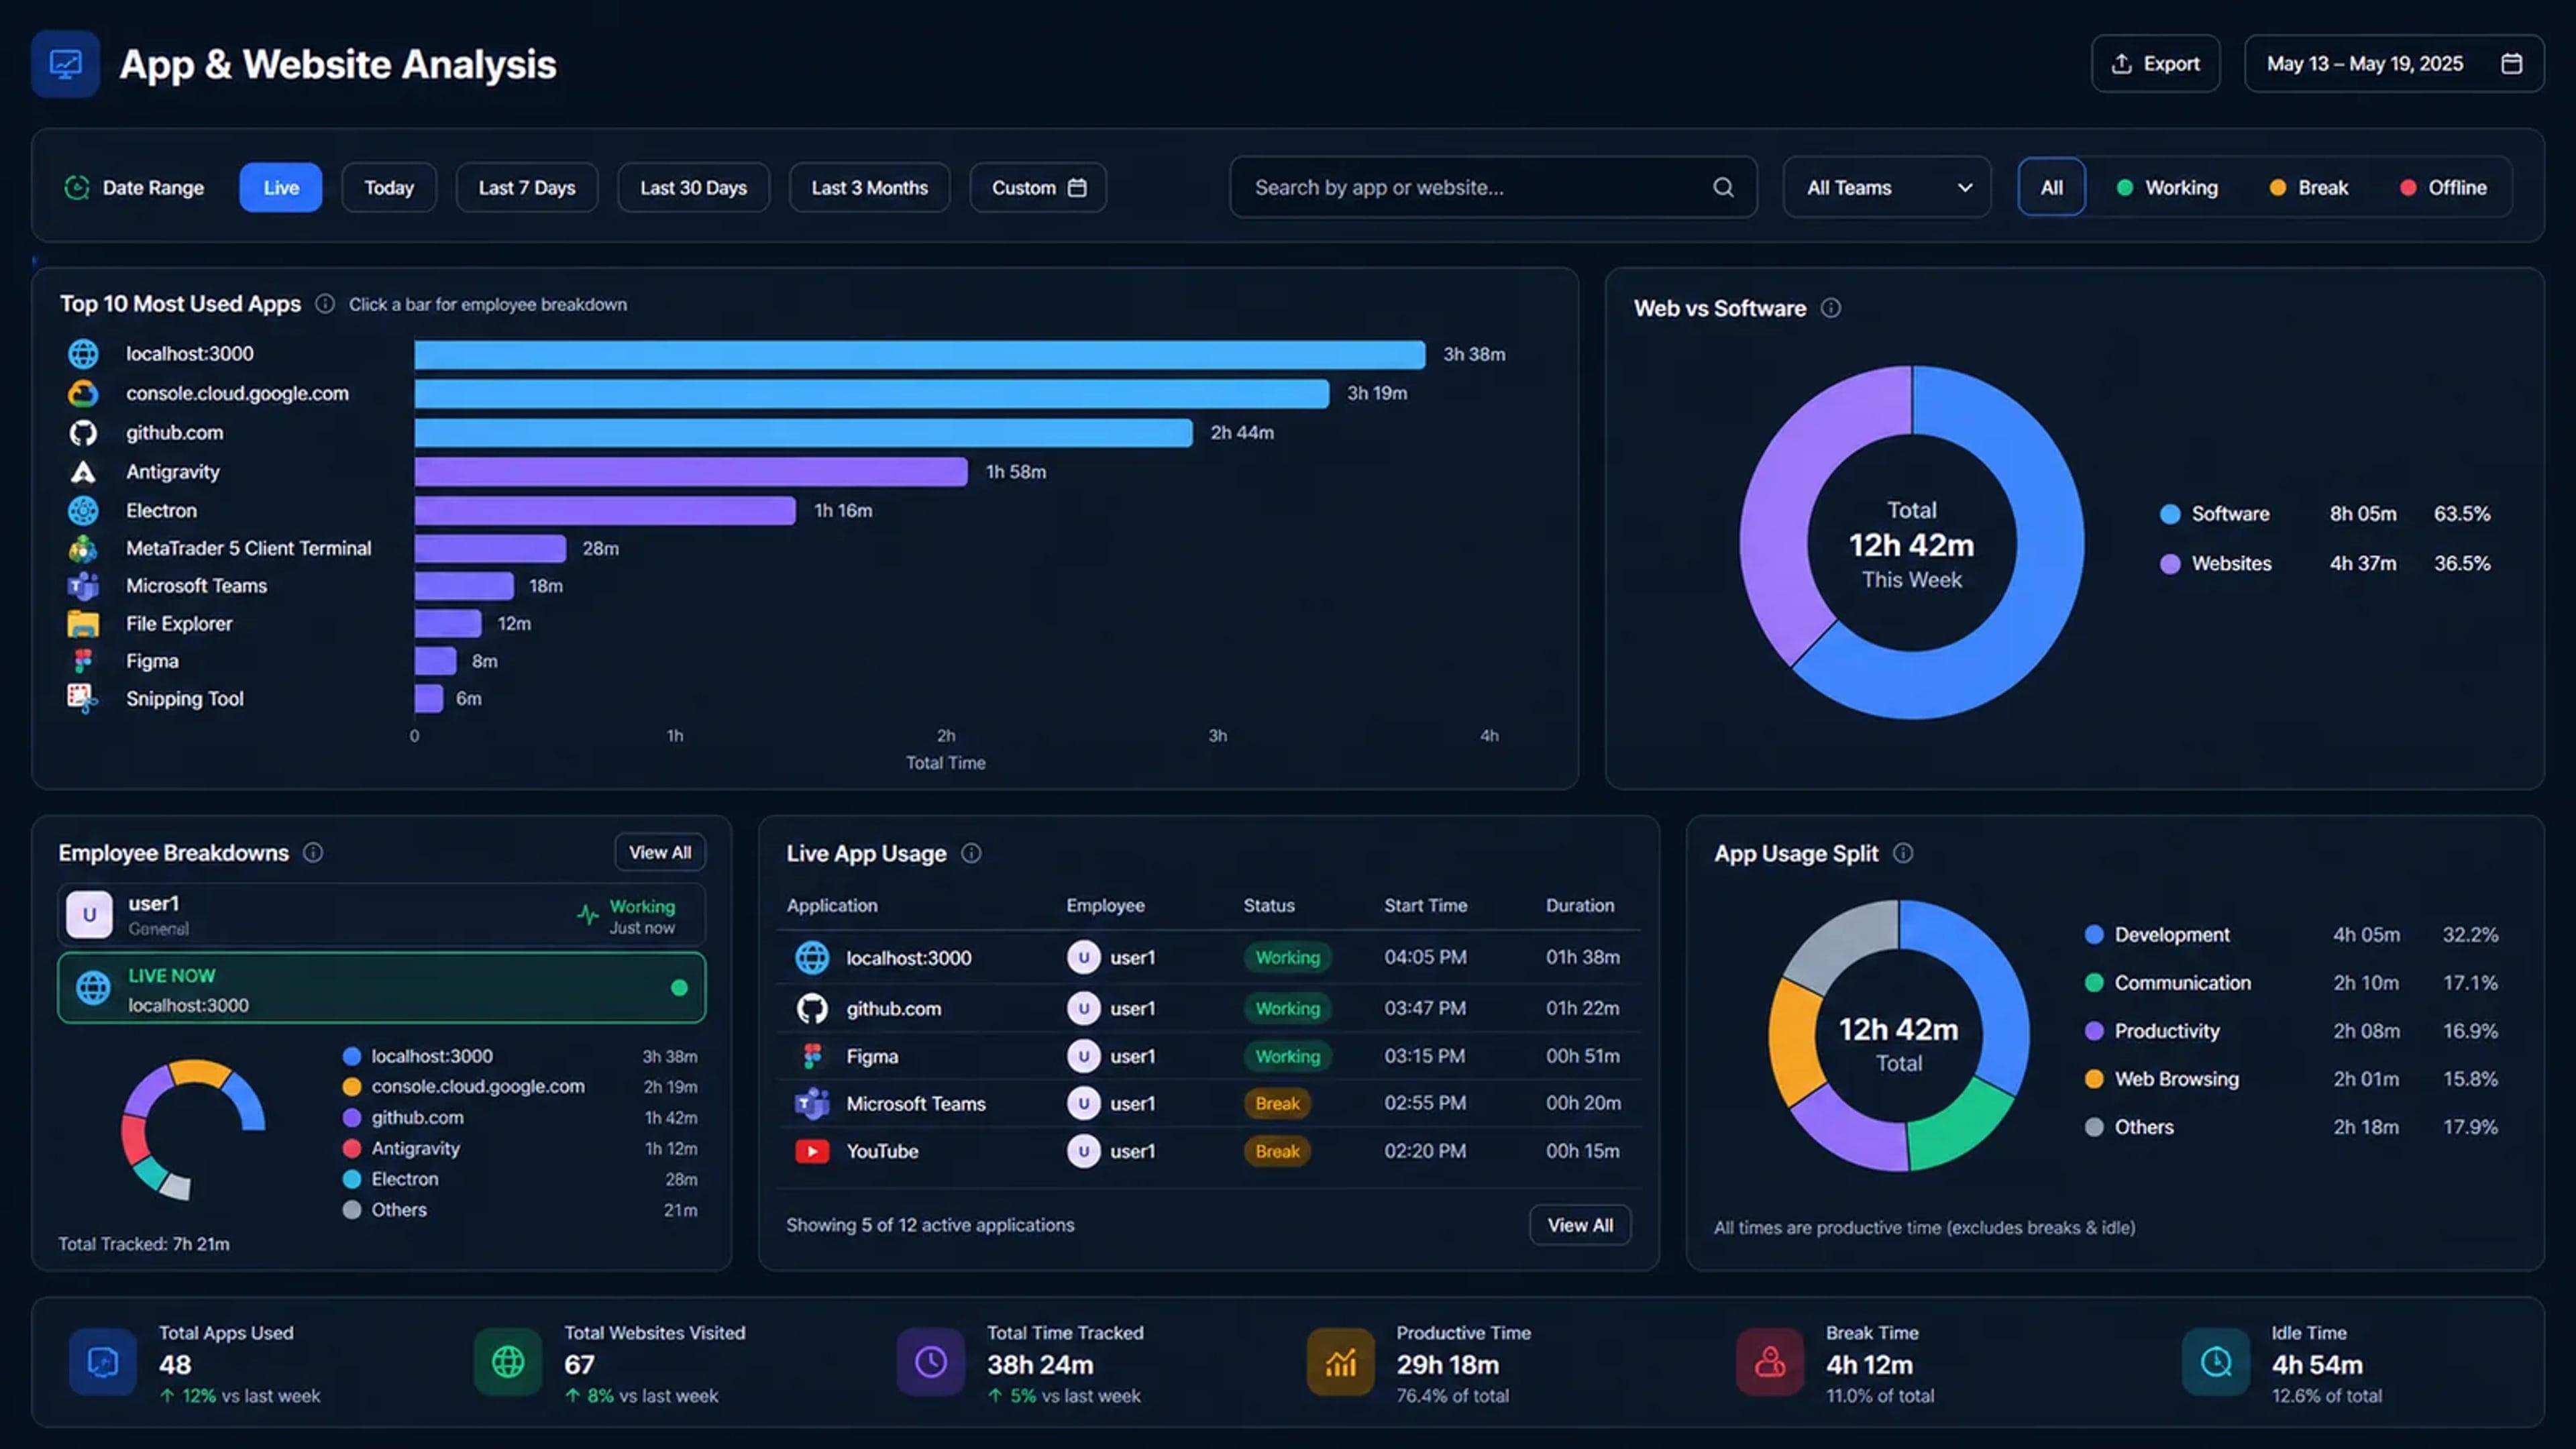Click the Antigravity app icon
Image resolution: width=2576 pixels, height=1449 pixels.
pos(83,471)
